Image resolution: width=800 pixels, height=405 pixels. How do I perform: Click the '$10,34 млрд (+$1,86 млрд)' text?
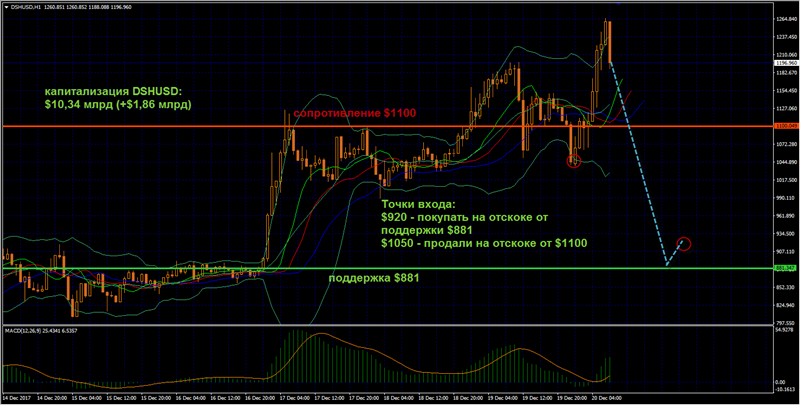(x=118, y=104)
